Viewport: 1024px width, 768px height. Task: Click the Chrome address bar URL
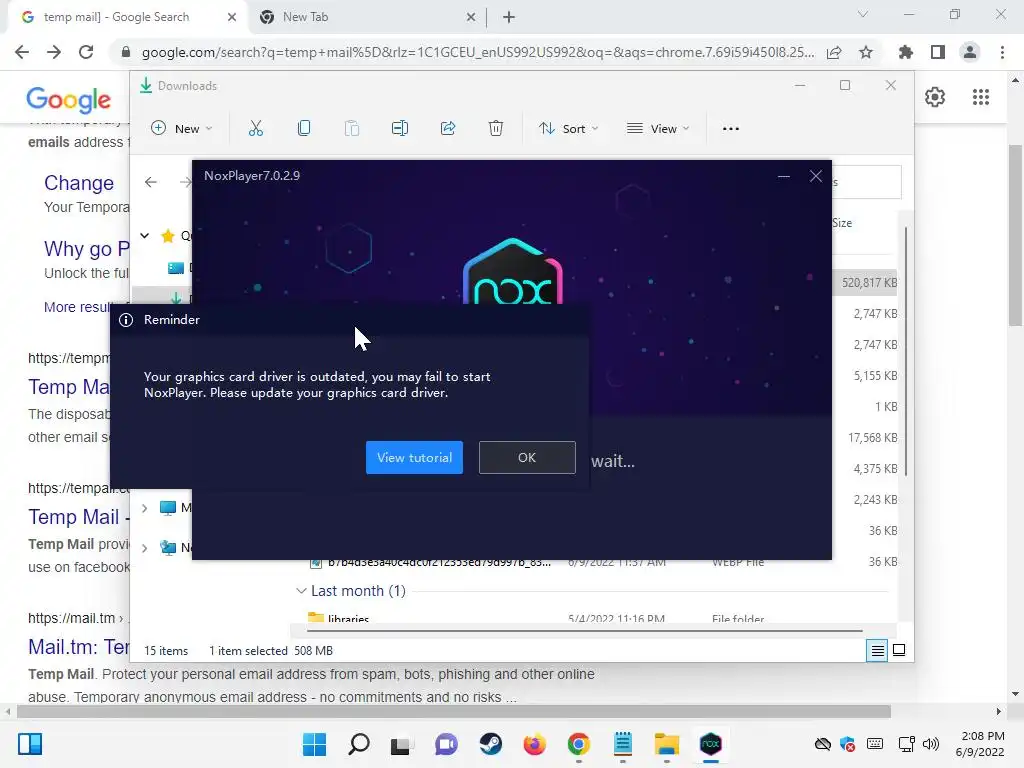coord(478,52)
